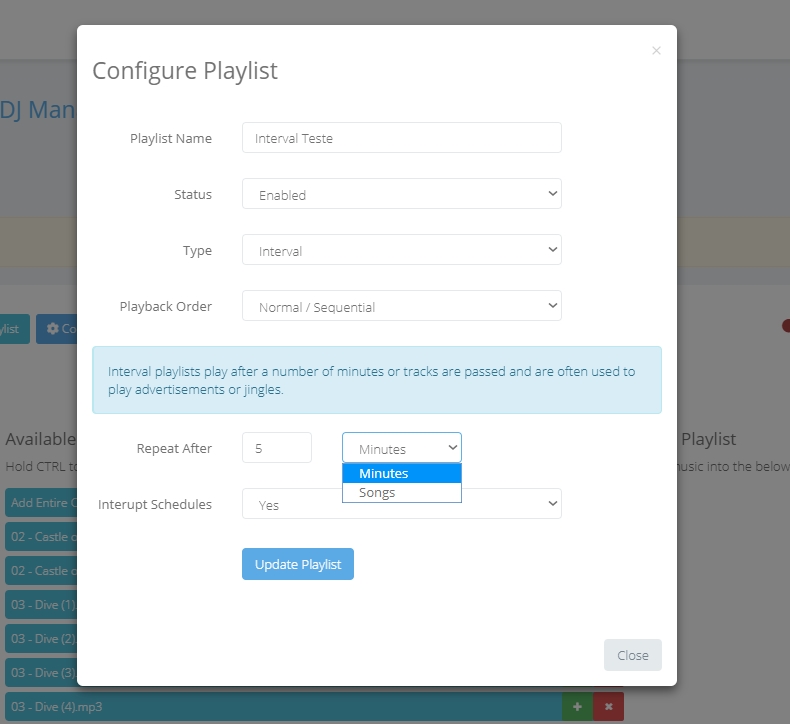Collapse the Minutes unit dropdown
Image resolution: width=790 pixels, height=724 pixels.
(402, 447)
